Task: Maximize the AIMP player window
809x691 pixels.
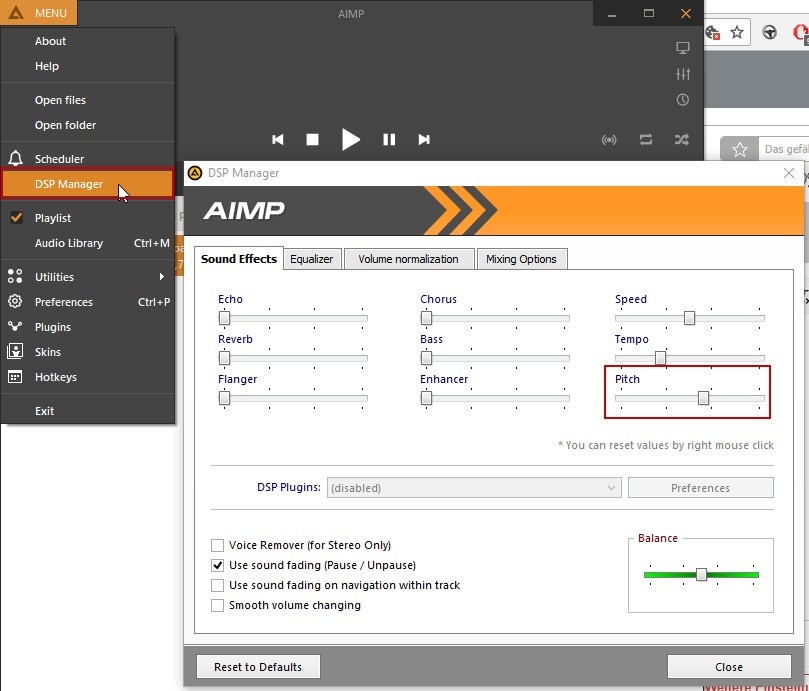Action: click(x=649, y=13)
